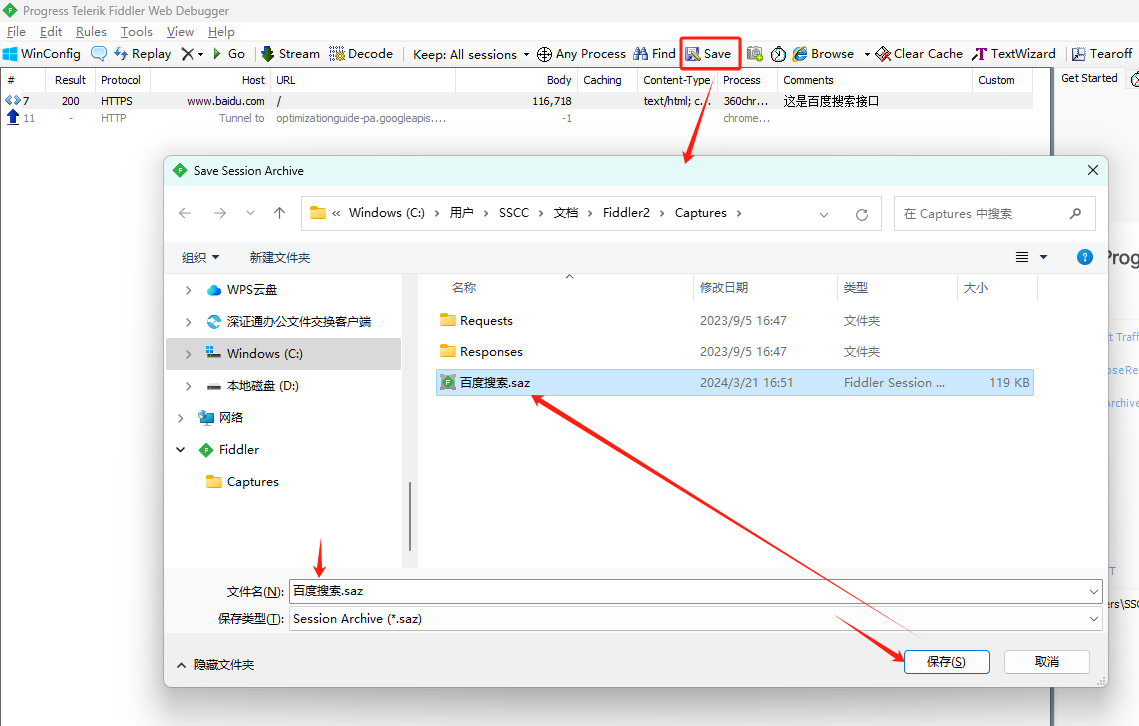Select 本地磁盘 (D:) in the tree
The height and width of the screenshot is (726, 1139).
tap(262, 386)
